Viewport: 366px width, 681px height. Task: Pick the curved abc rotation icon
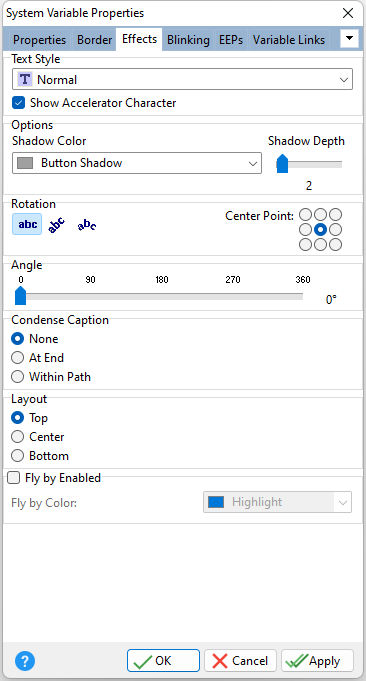click(87, 225)
